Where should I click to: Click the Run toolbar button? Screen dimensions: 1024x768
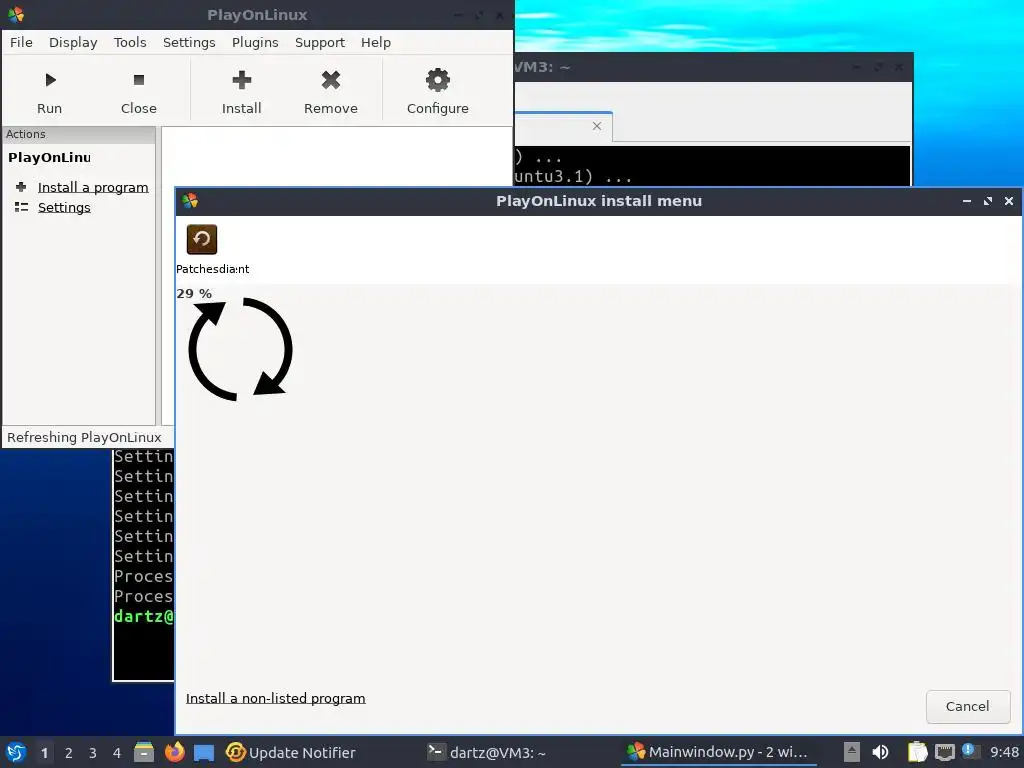50,92
